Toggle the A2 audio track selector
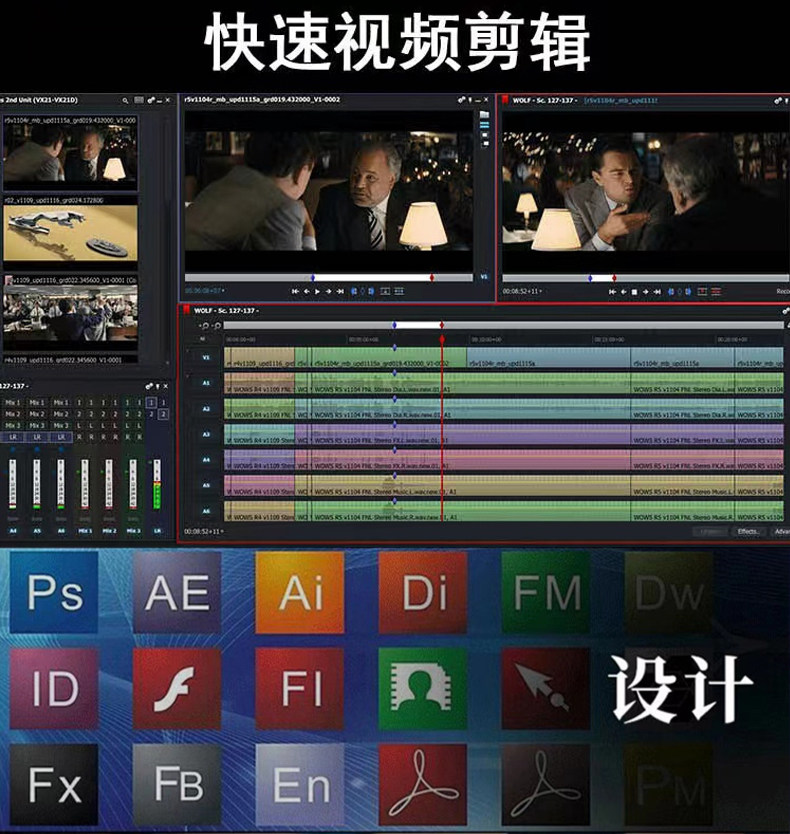 coord(206,408)
